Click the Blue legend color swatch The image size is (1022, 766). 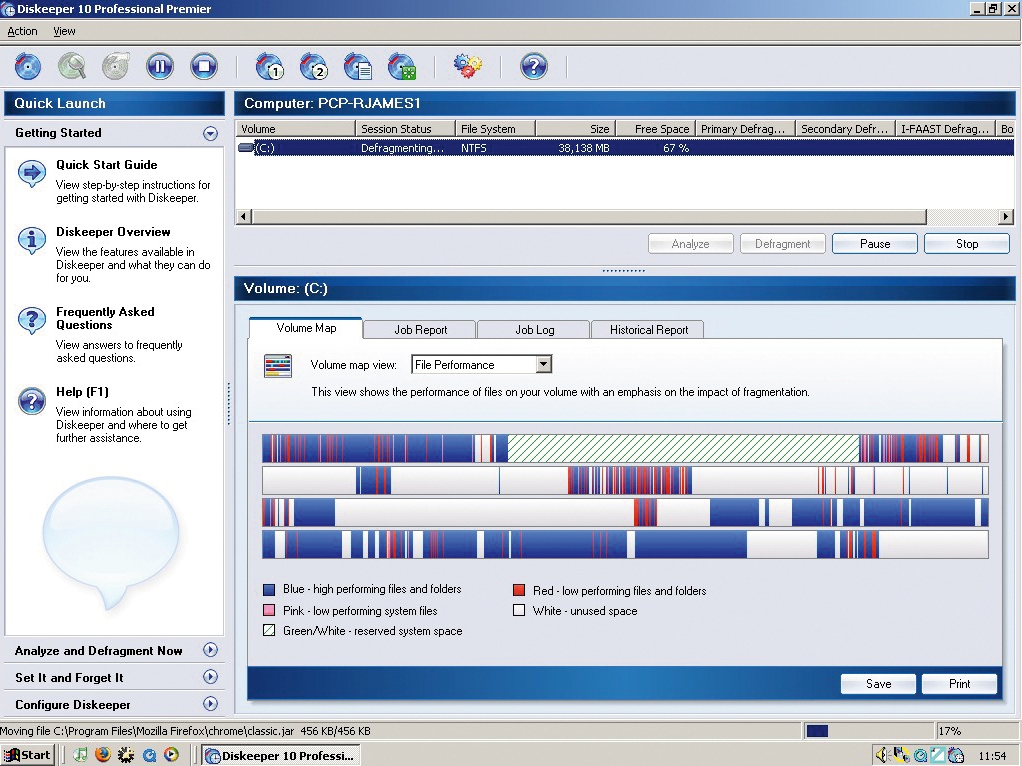269,590
